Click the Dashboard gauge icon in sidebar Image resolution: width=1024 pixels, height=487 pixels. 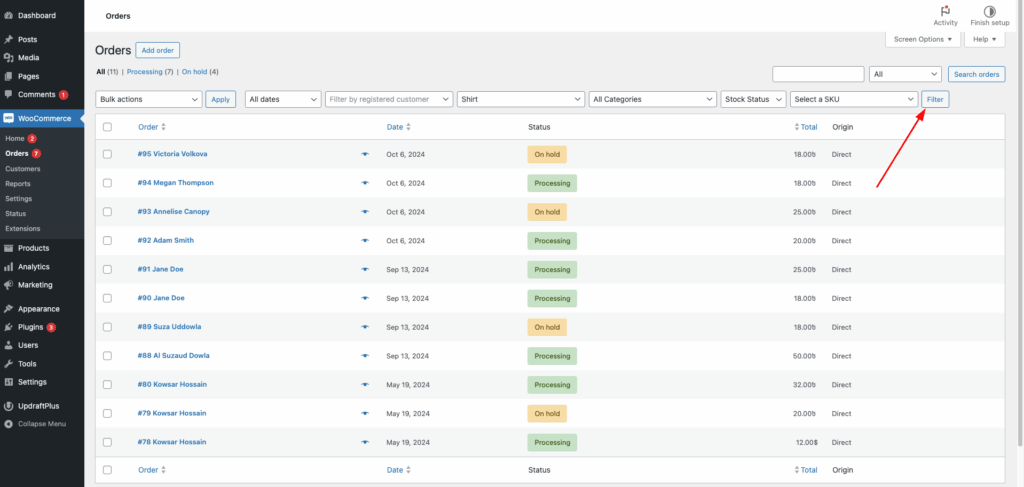click(8, 15)
